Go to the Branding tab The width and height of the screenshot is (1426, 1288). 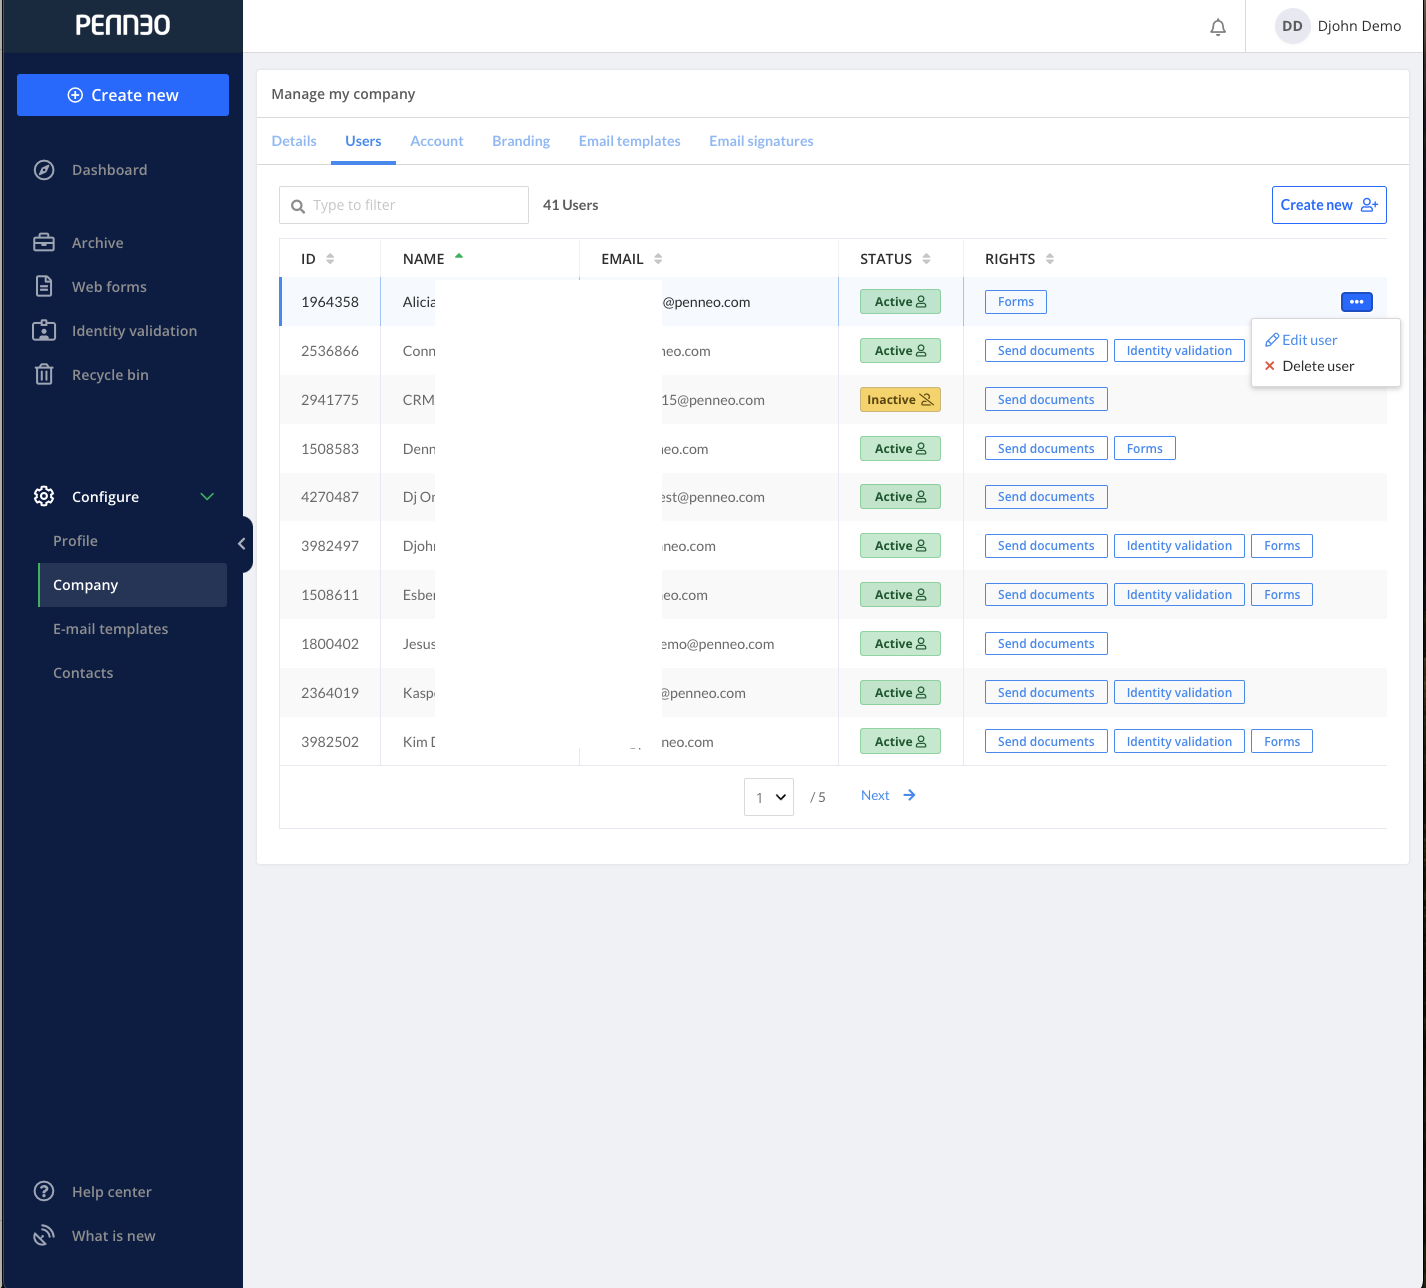pos(521,141)
